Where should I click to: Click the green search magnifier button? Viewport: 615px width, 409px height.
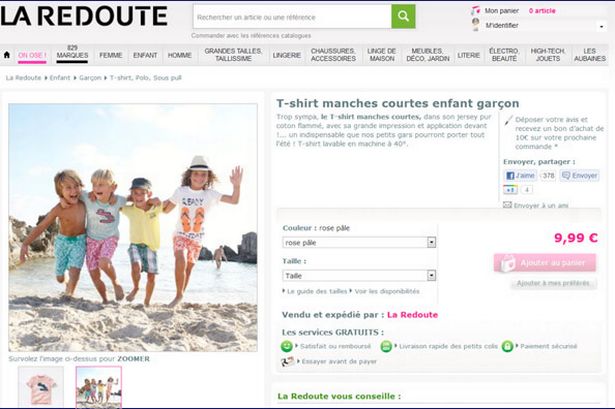403,17
